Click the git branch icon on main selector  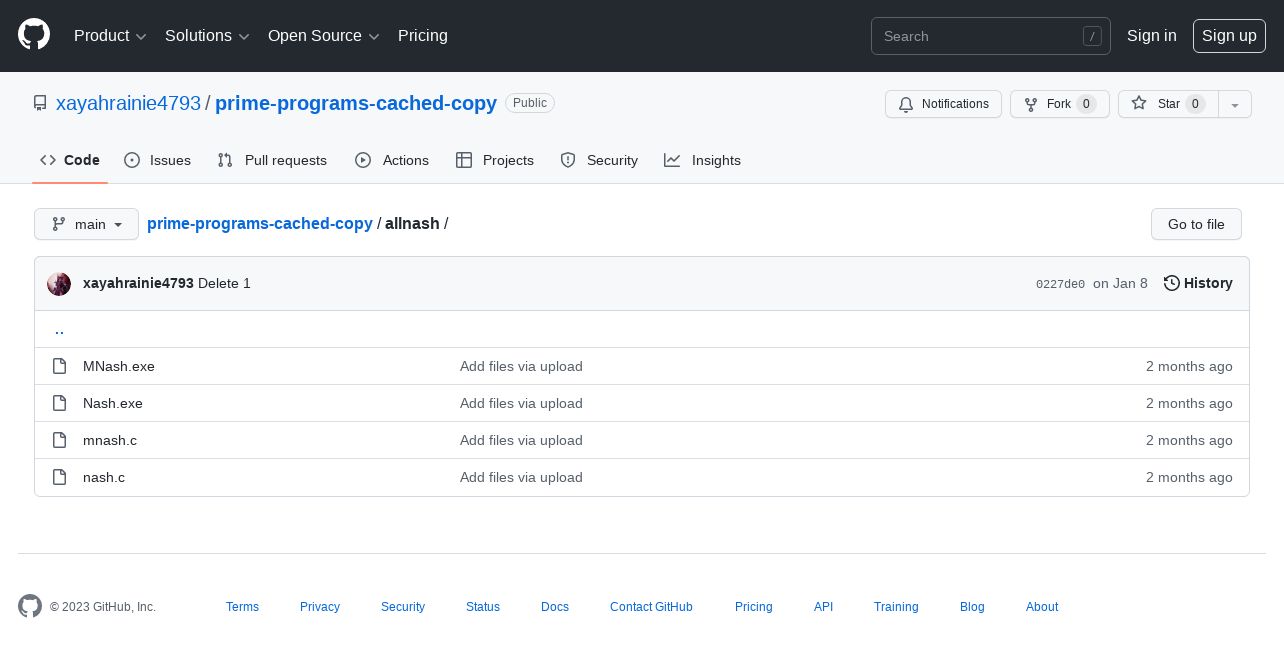point(59,224)
